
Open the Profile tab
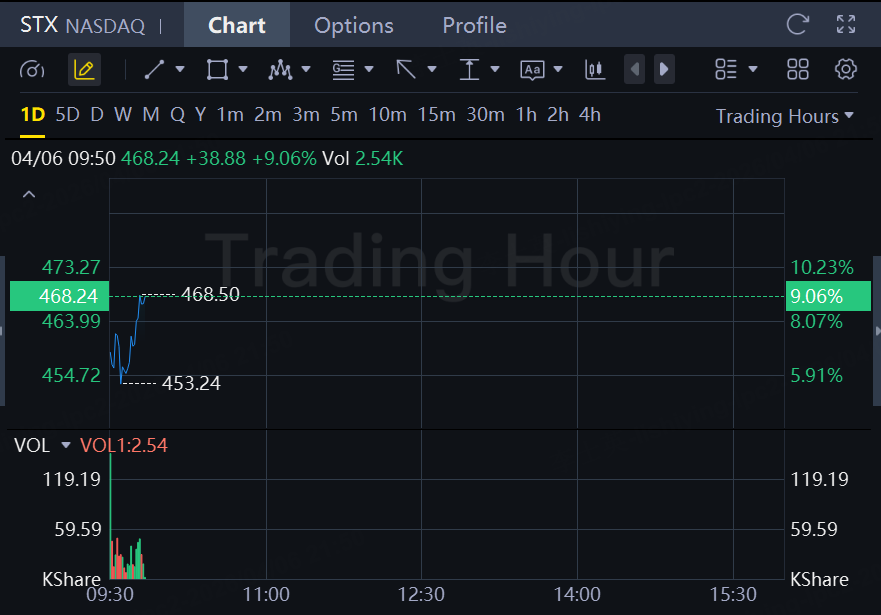pos(474,25)
